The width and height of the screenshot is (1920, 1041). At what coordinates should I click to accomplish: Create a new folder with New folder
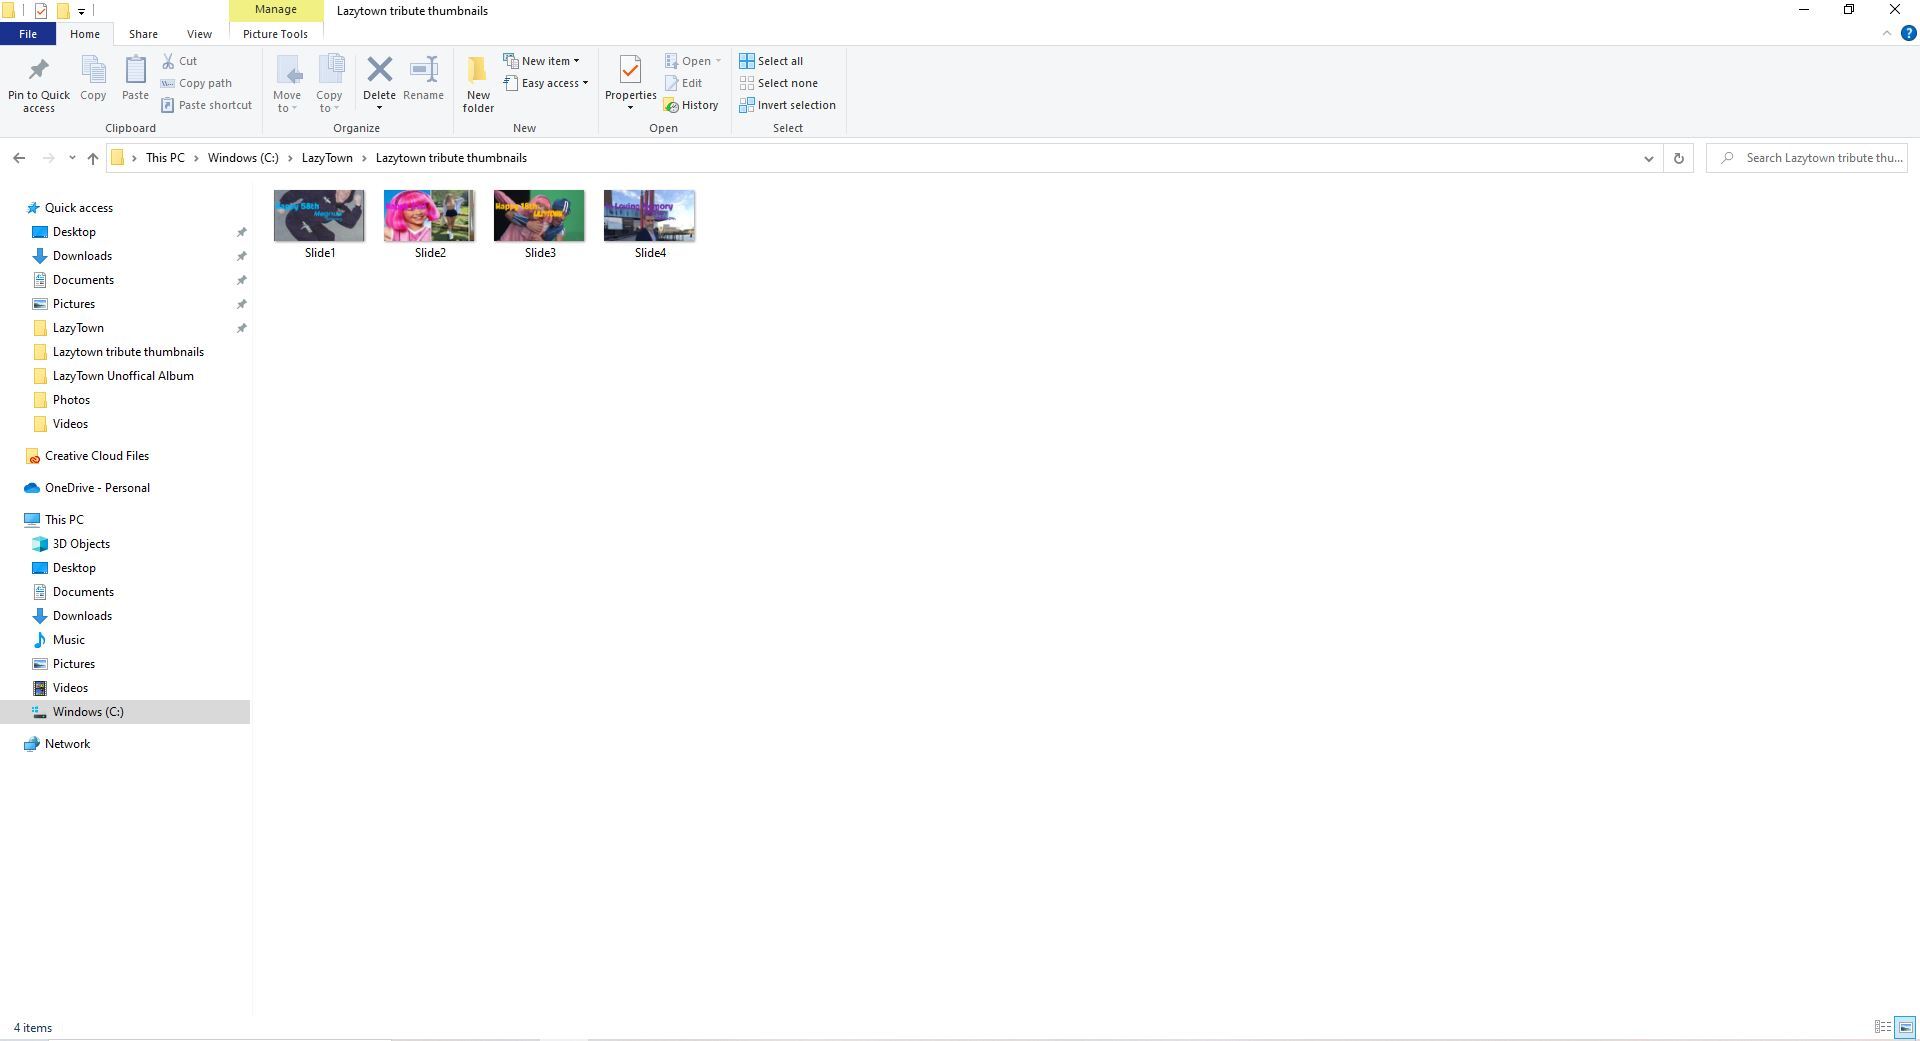(478, 82)
